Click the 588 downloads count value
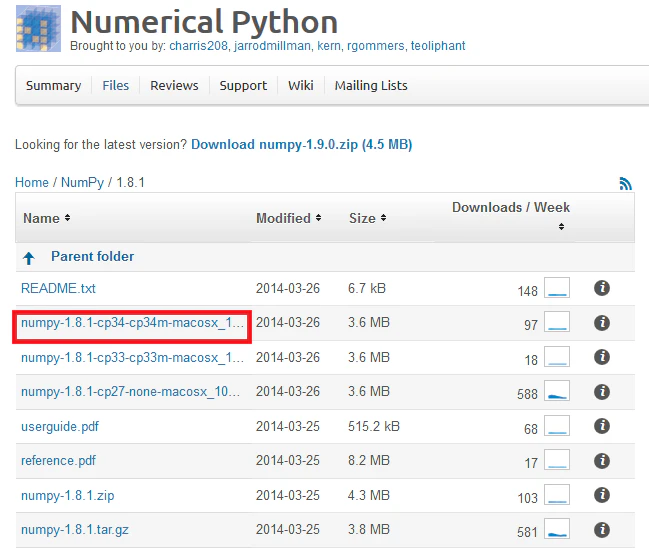Viewport: 649px width, 549px height. coord(527,394)
